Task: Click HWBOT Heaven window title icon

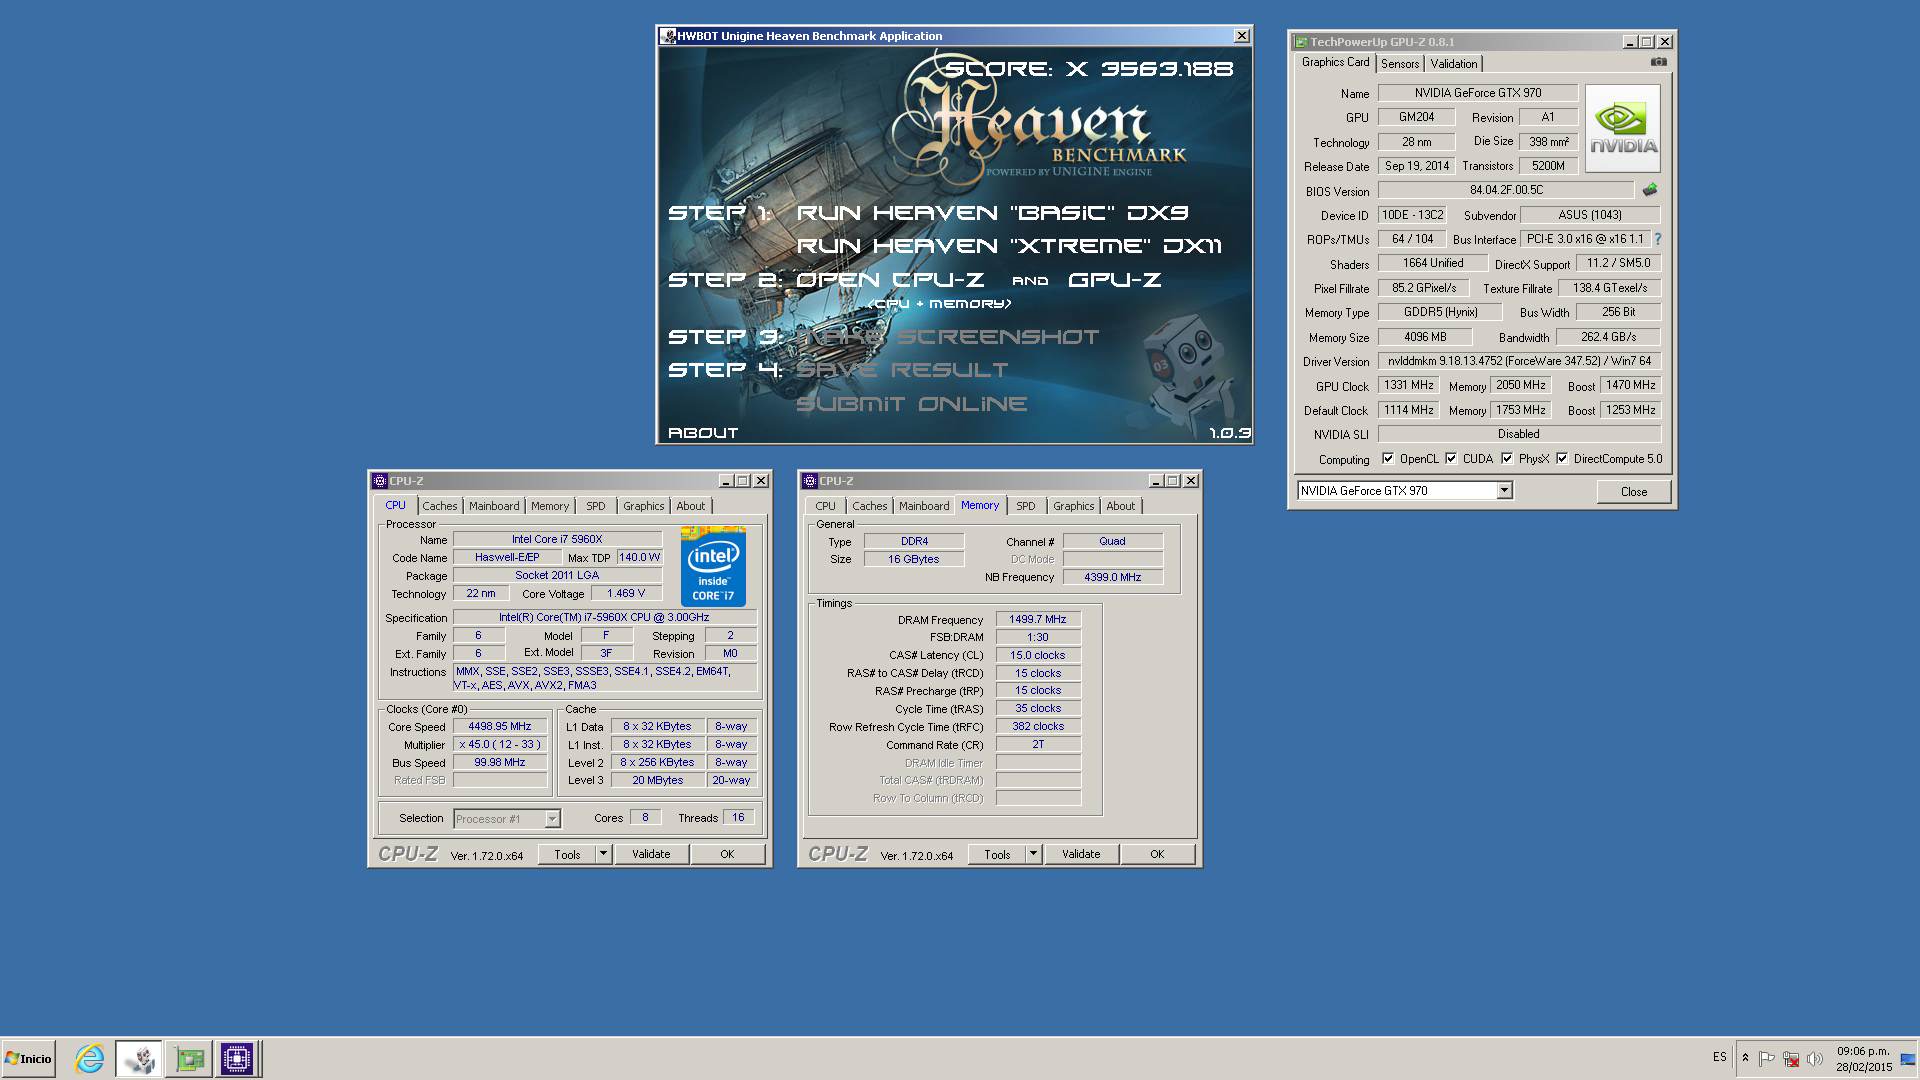Action: pyautogui.click(x=668, y=36)
